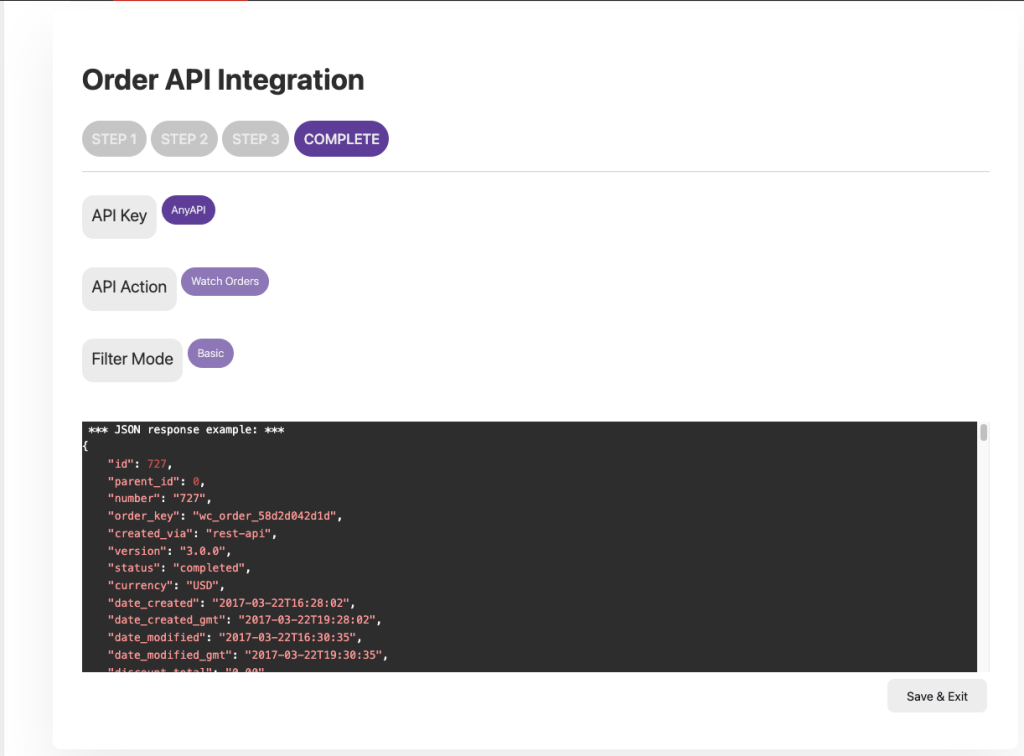Image resolution: width=1024 pixels, height=756 pixels.
Task: Click the "id": 727 line in JSON
Action: pos(140,464)
